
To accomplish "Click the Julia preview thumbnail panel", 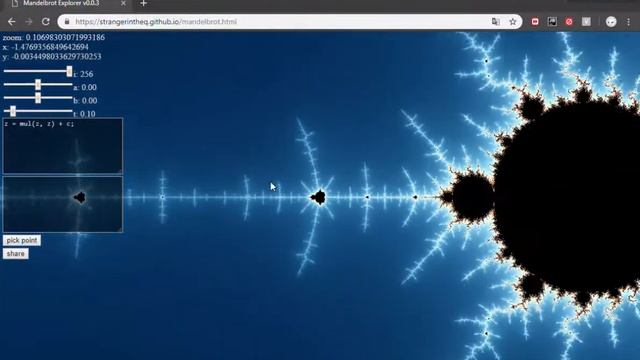I will pyautogui.click(x=63, y=204).
